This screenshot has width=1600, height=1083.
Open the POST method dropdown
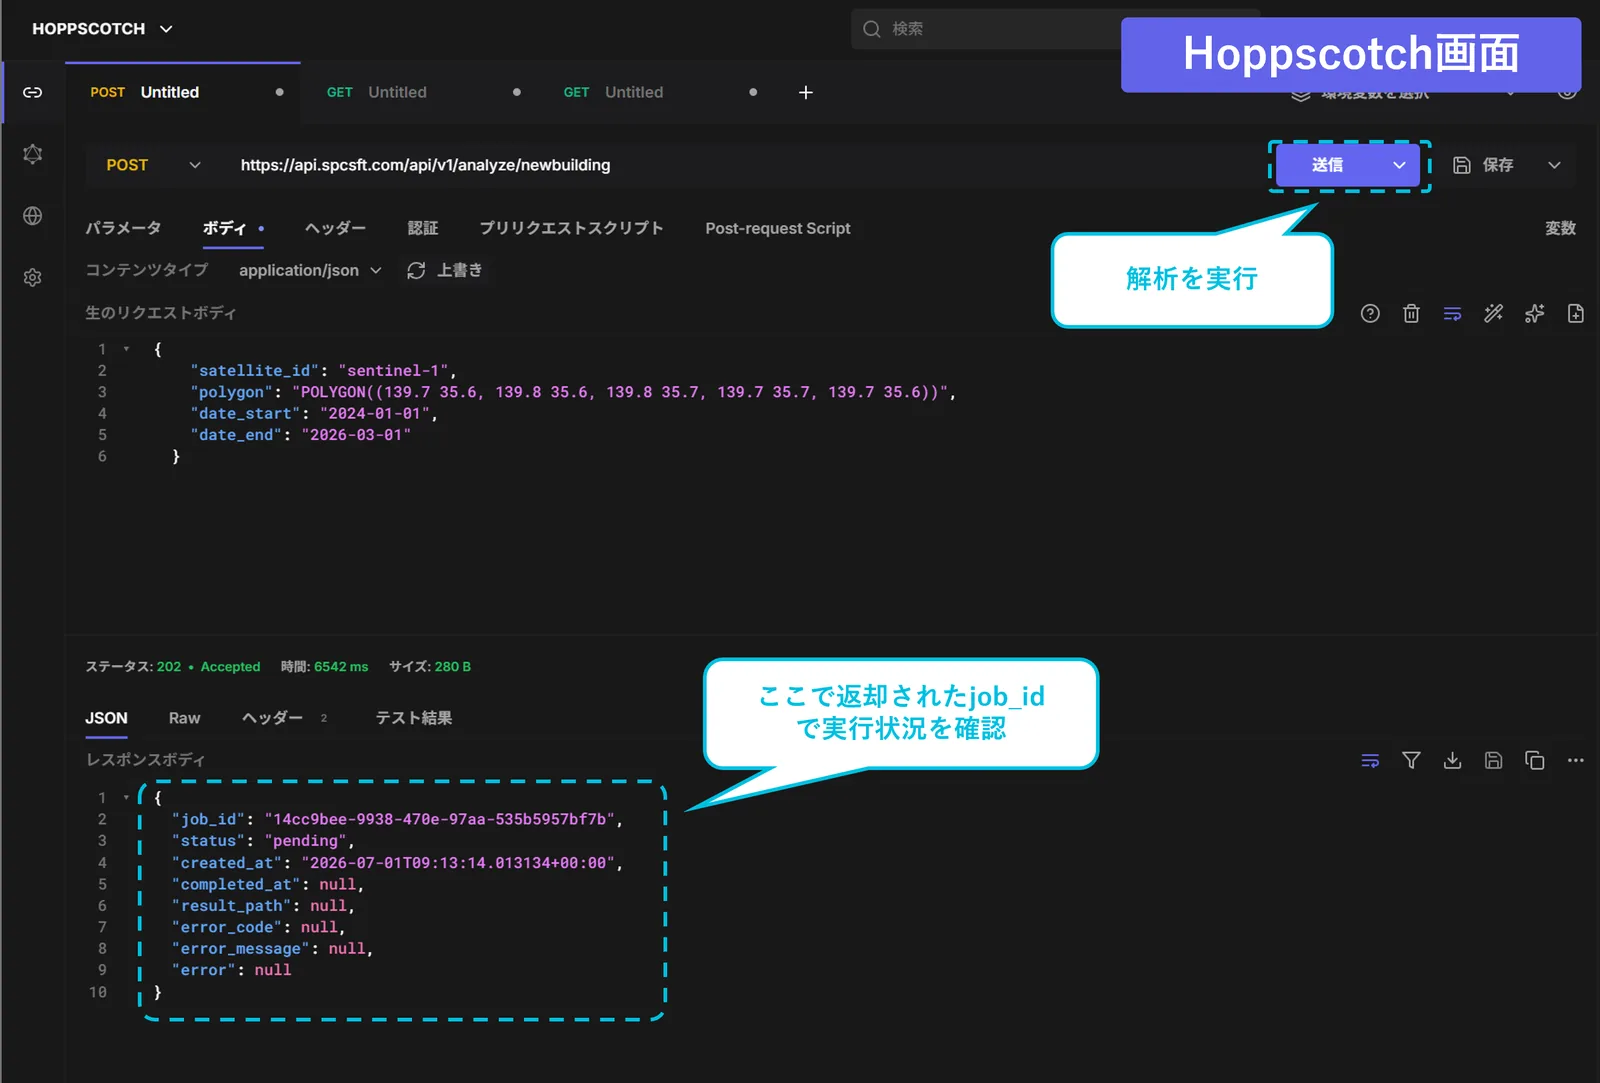pyautogui.click(x=154, y=165)
